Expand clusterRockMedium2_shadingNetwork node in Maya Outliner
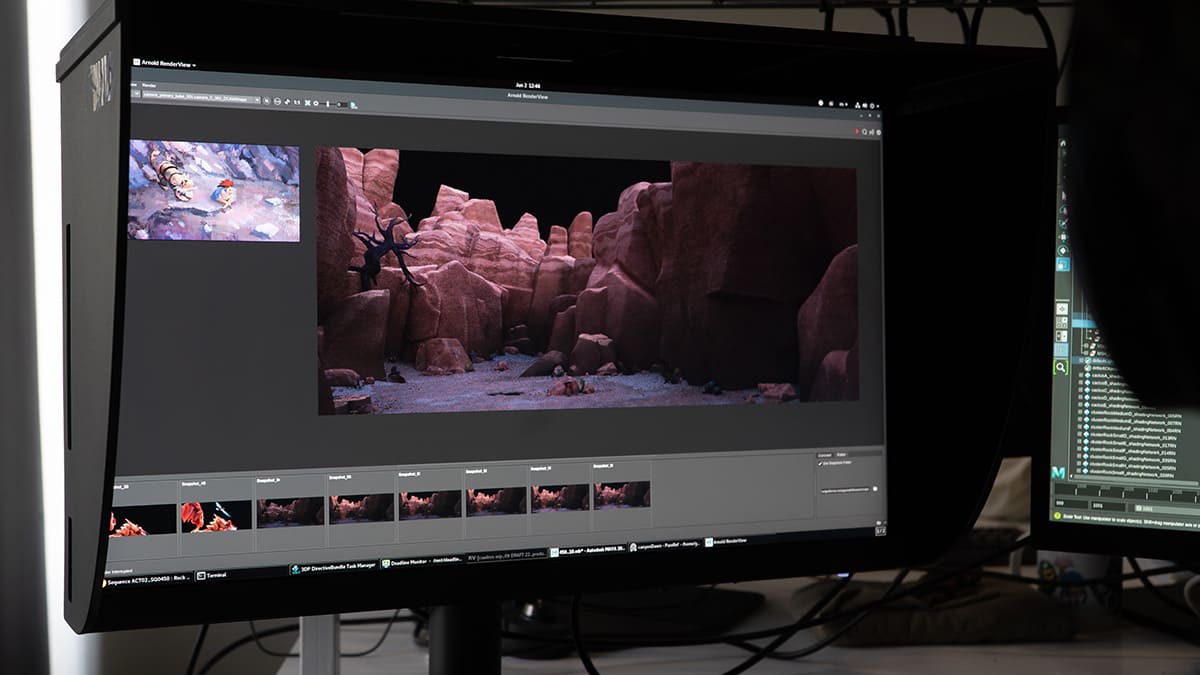The image size is (1200, 675). tap(1080, 429)
